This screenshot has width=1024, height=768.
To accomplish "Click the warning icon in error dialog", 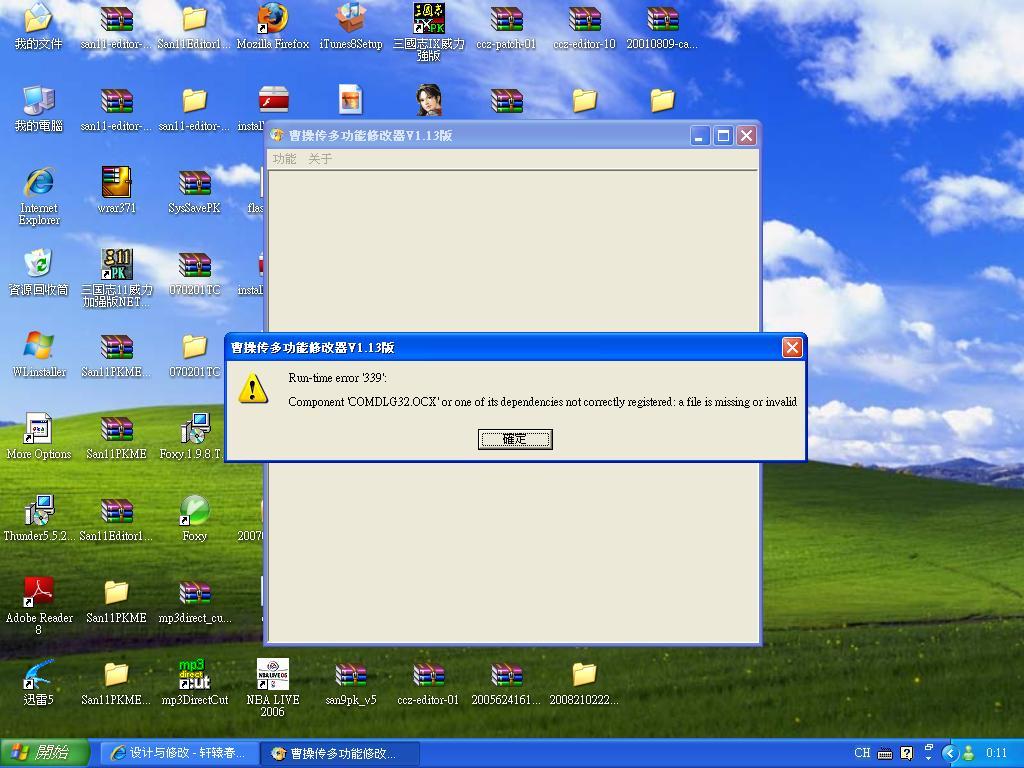I will click(x=253, y=389).
